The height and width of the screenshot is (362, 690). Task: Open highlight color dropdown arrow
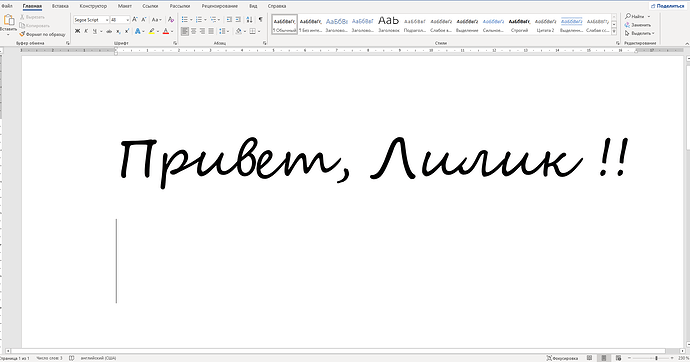pyautogui.click(x=158, y=32)
